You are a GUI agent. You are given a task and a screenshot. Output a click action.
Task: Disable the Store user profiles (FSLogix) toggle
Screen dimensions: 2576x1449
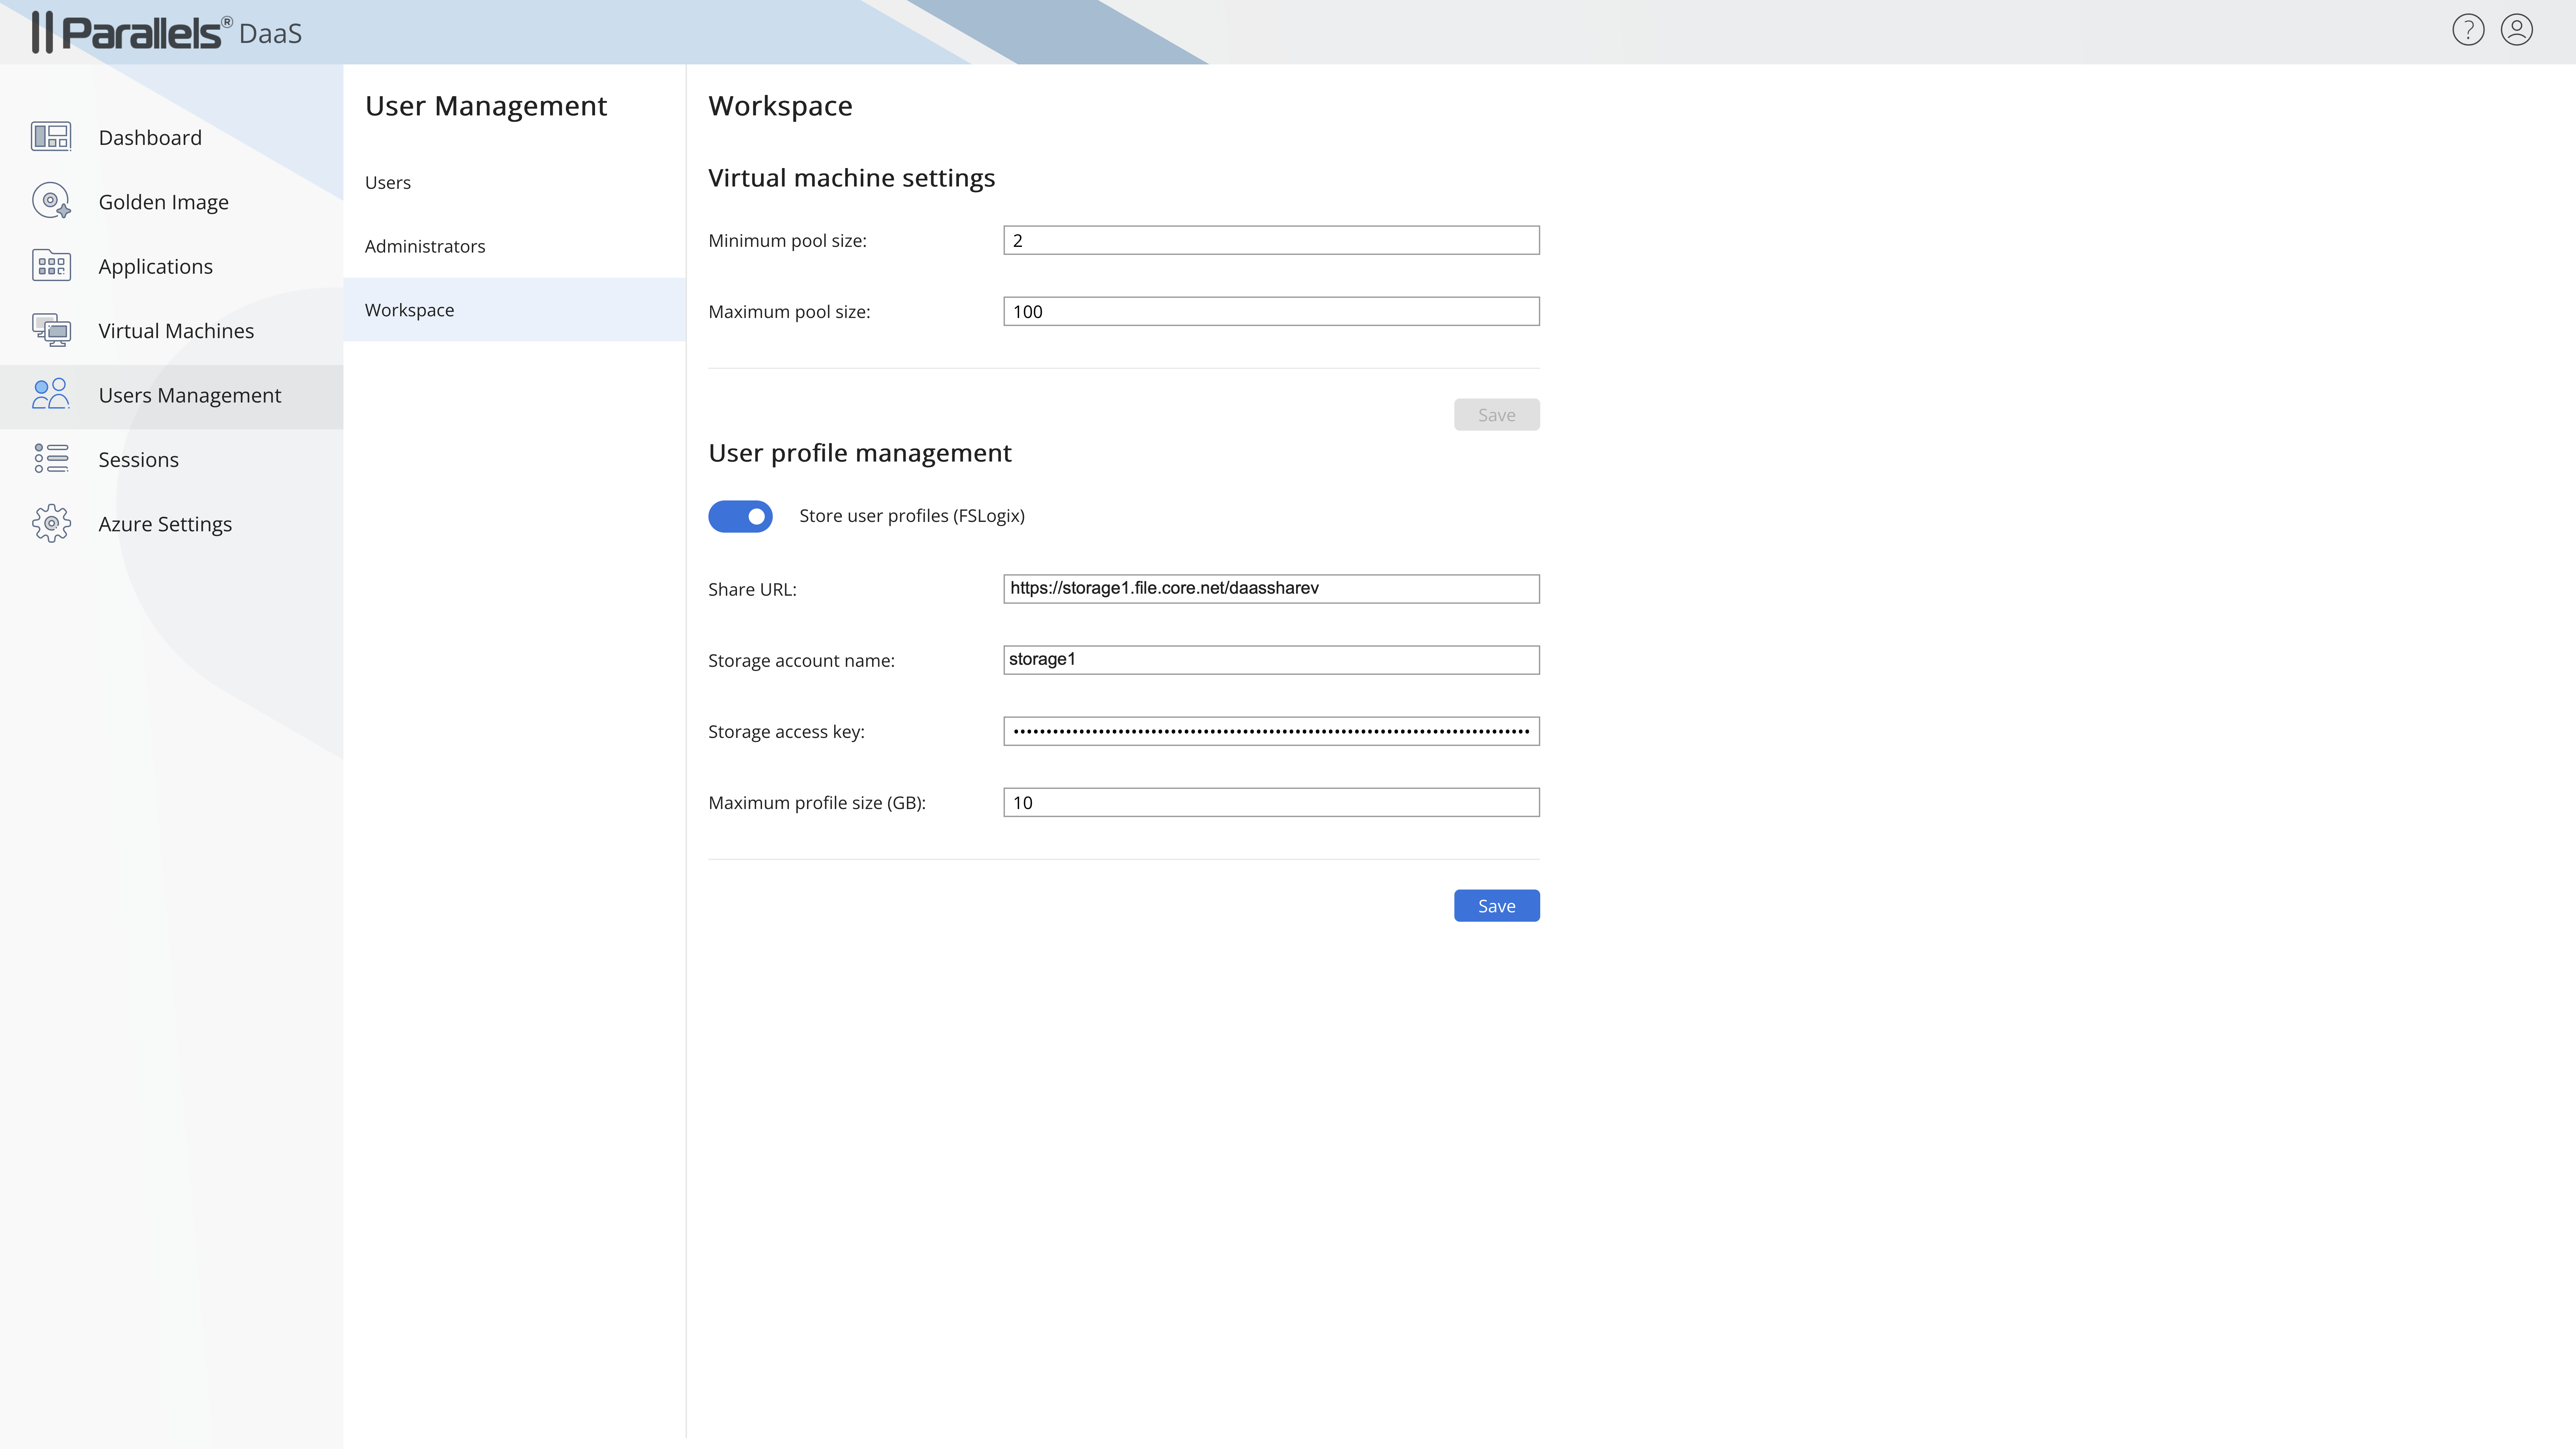tap(740, 516)
